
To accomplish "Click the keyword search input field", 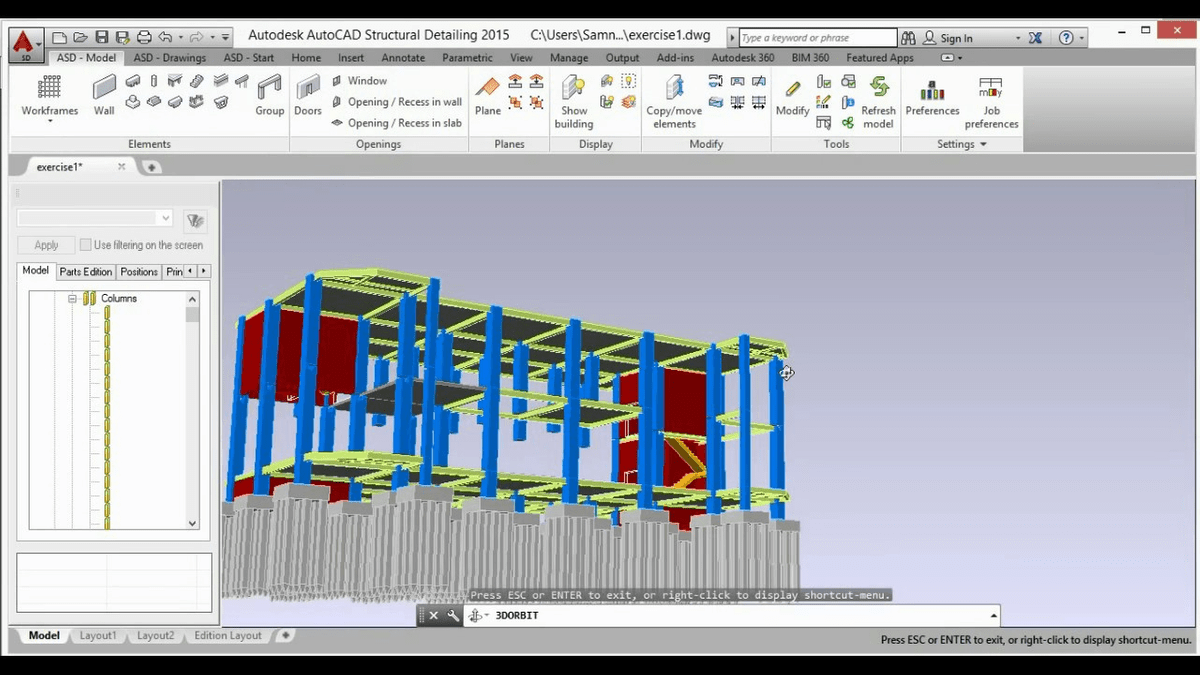I will 818,38.
